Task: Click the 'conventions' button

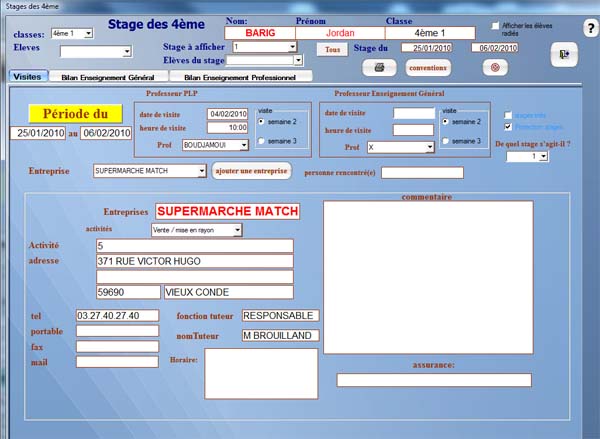Action: tap(429, 67)
